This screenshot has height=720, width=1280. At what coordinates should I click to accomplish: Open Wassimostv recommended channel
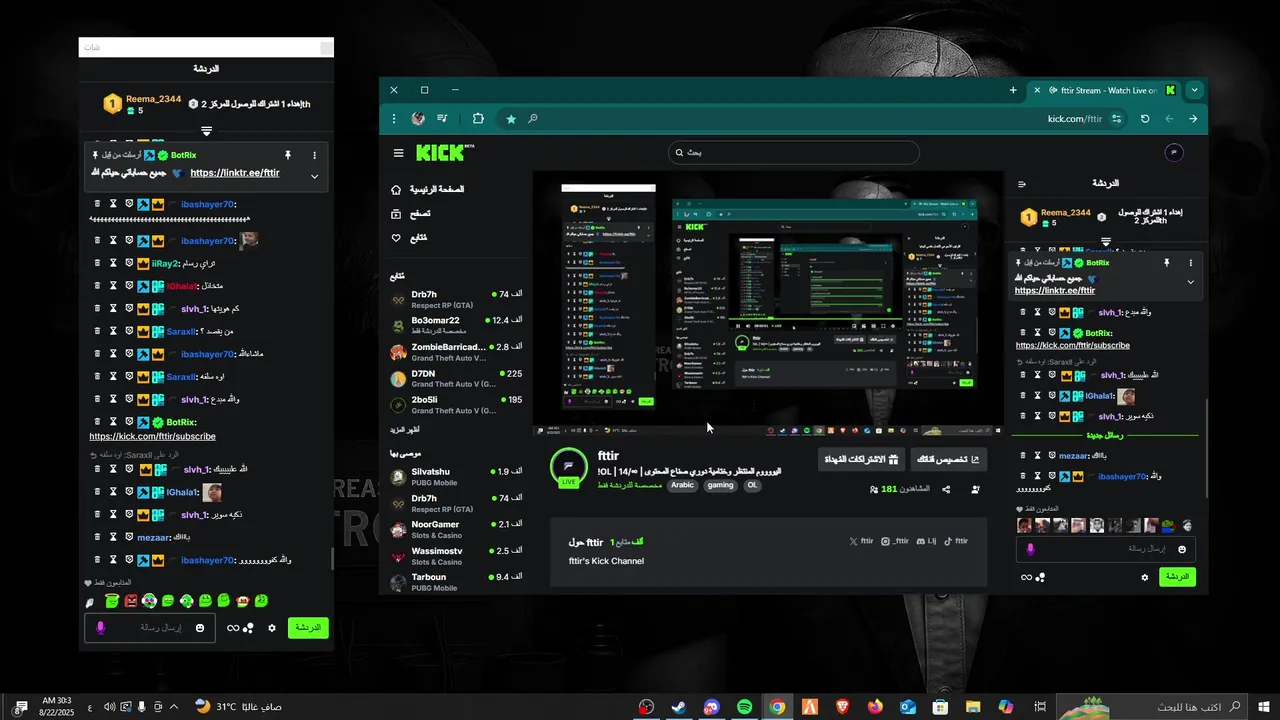click(x=456, y=555)
